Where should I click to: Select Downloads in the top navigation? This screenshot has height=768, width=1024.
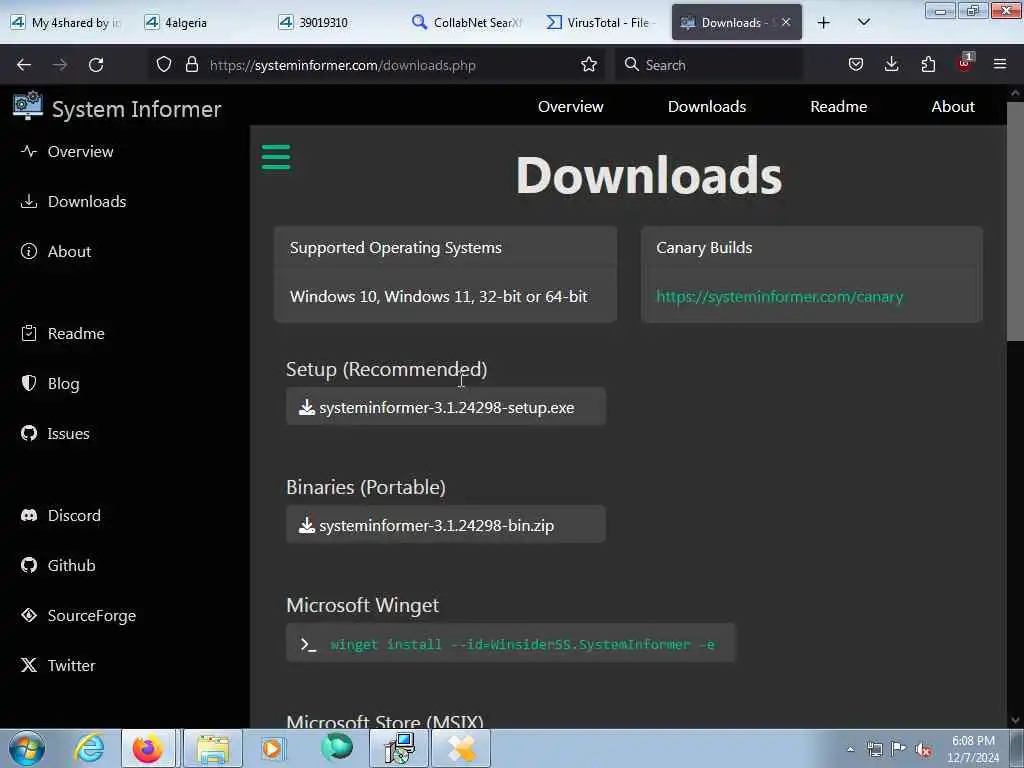click(x=707, y=106)
